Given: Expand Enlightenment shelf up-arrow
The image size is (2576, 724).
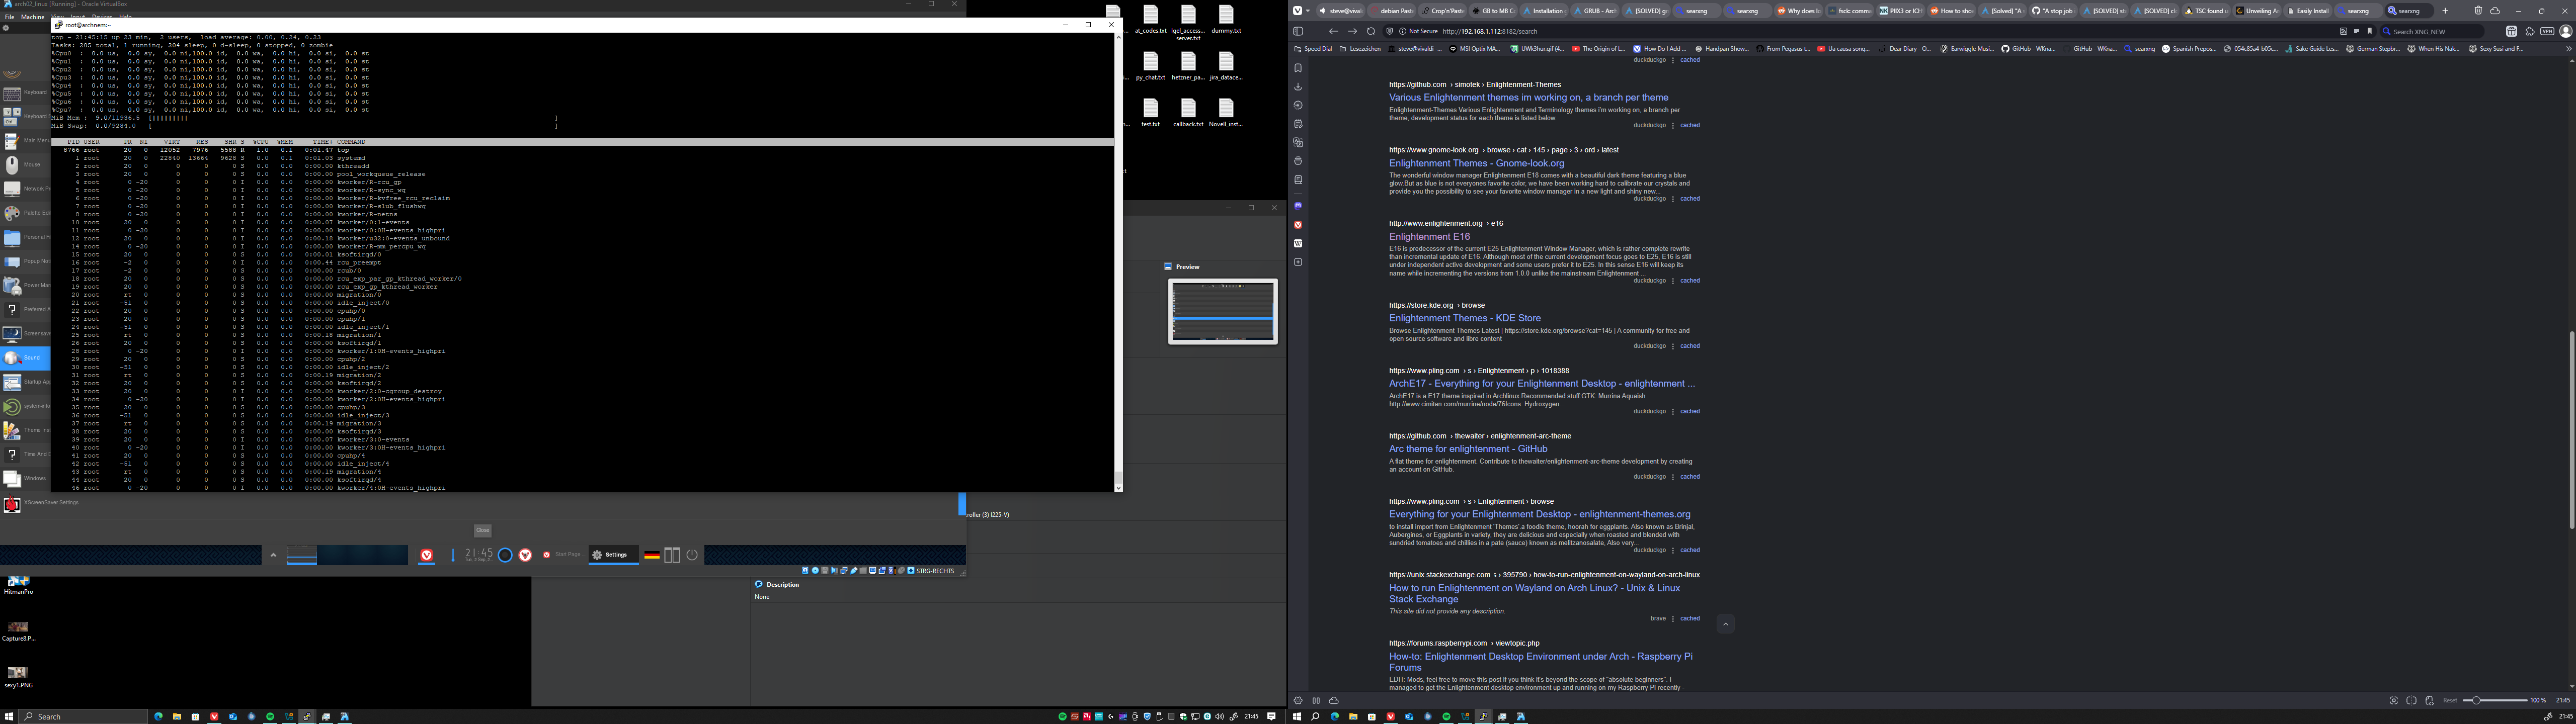Looking at the screenshot, I should (273, 555).
